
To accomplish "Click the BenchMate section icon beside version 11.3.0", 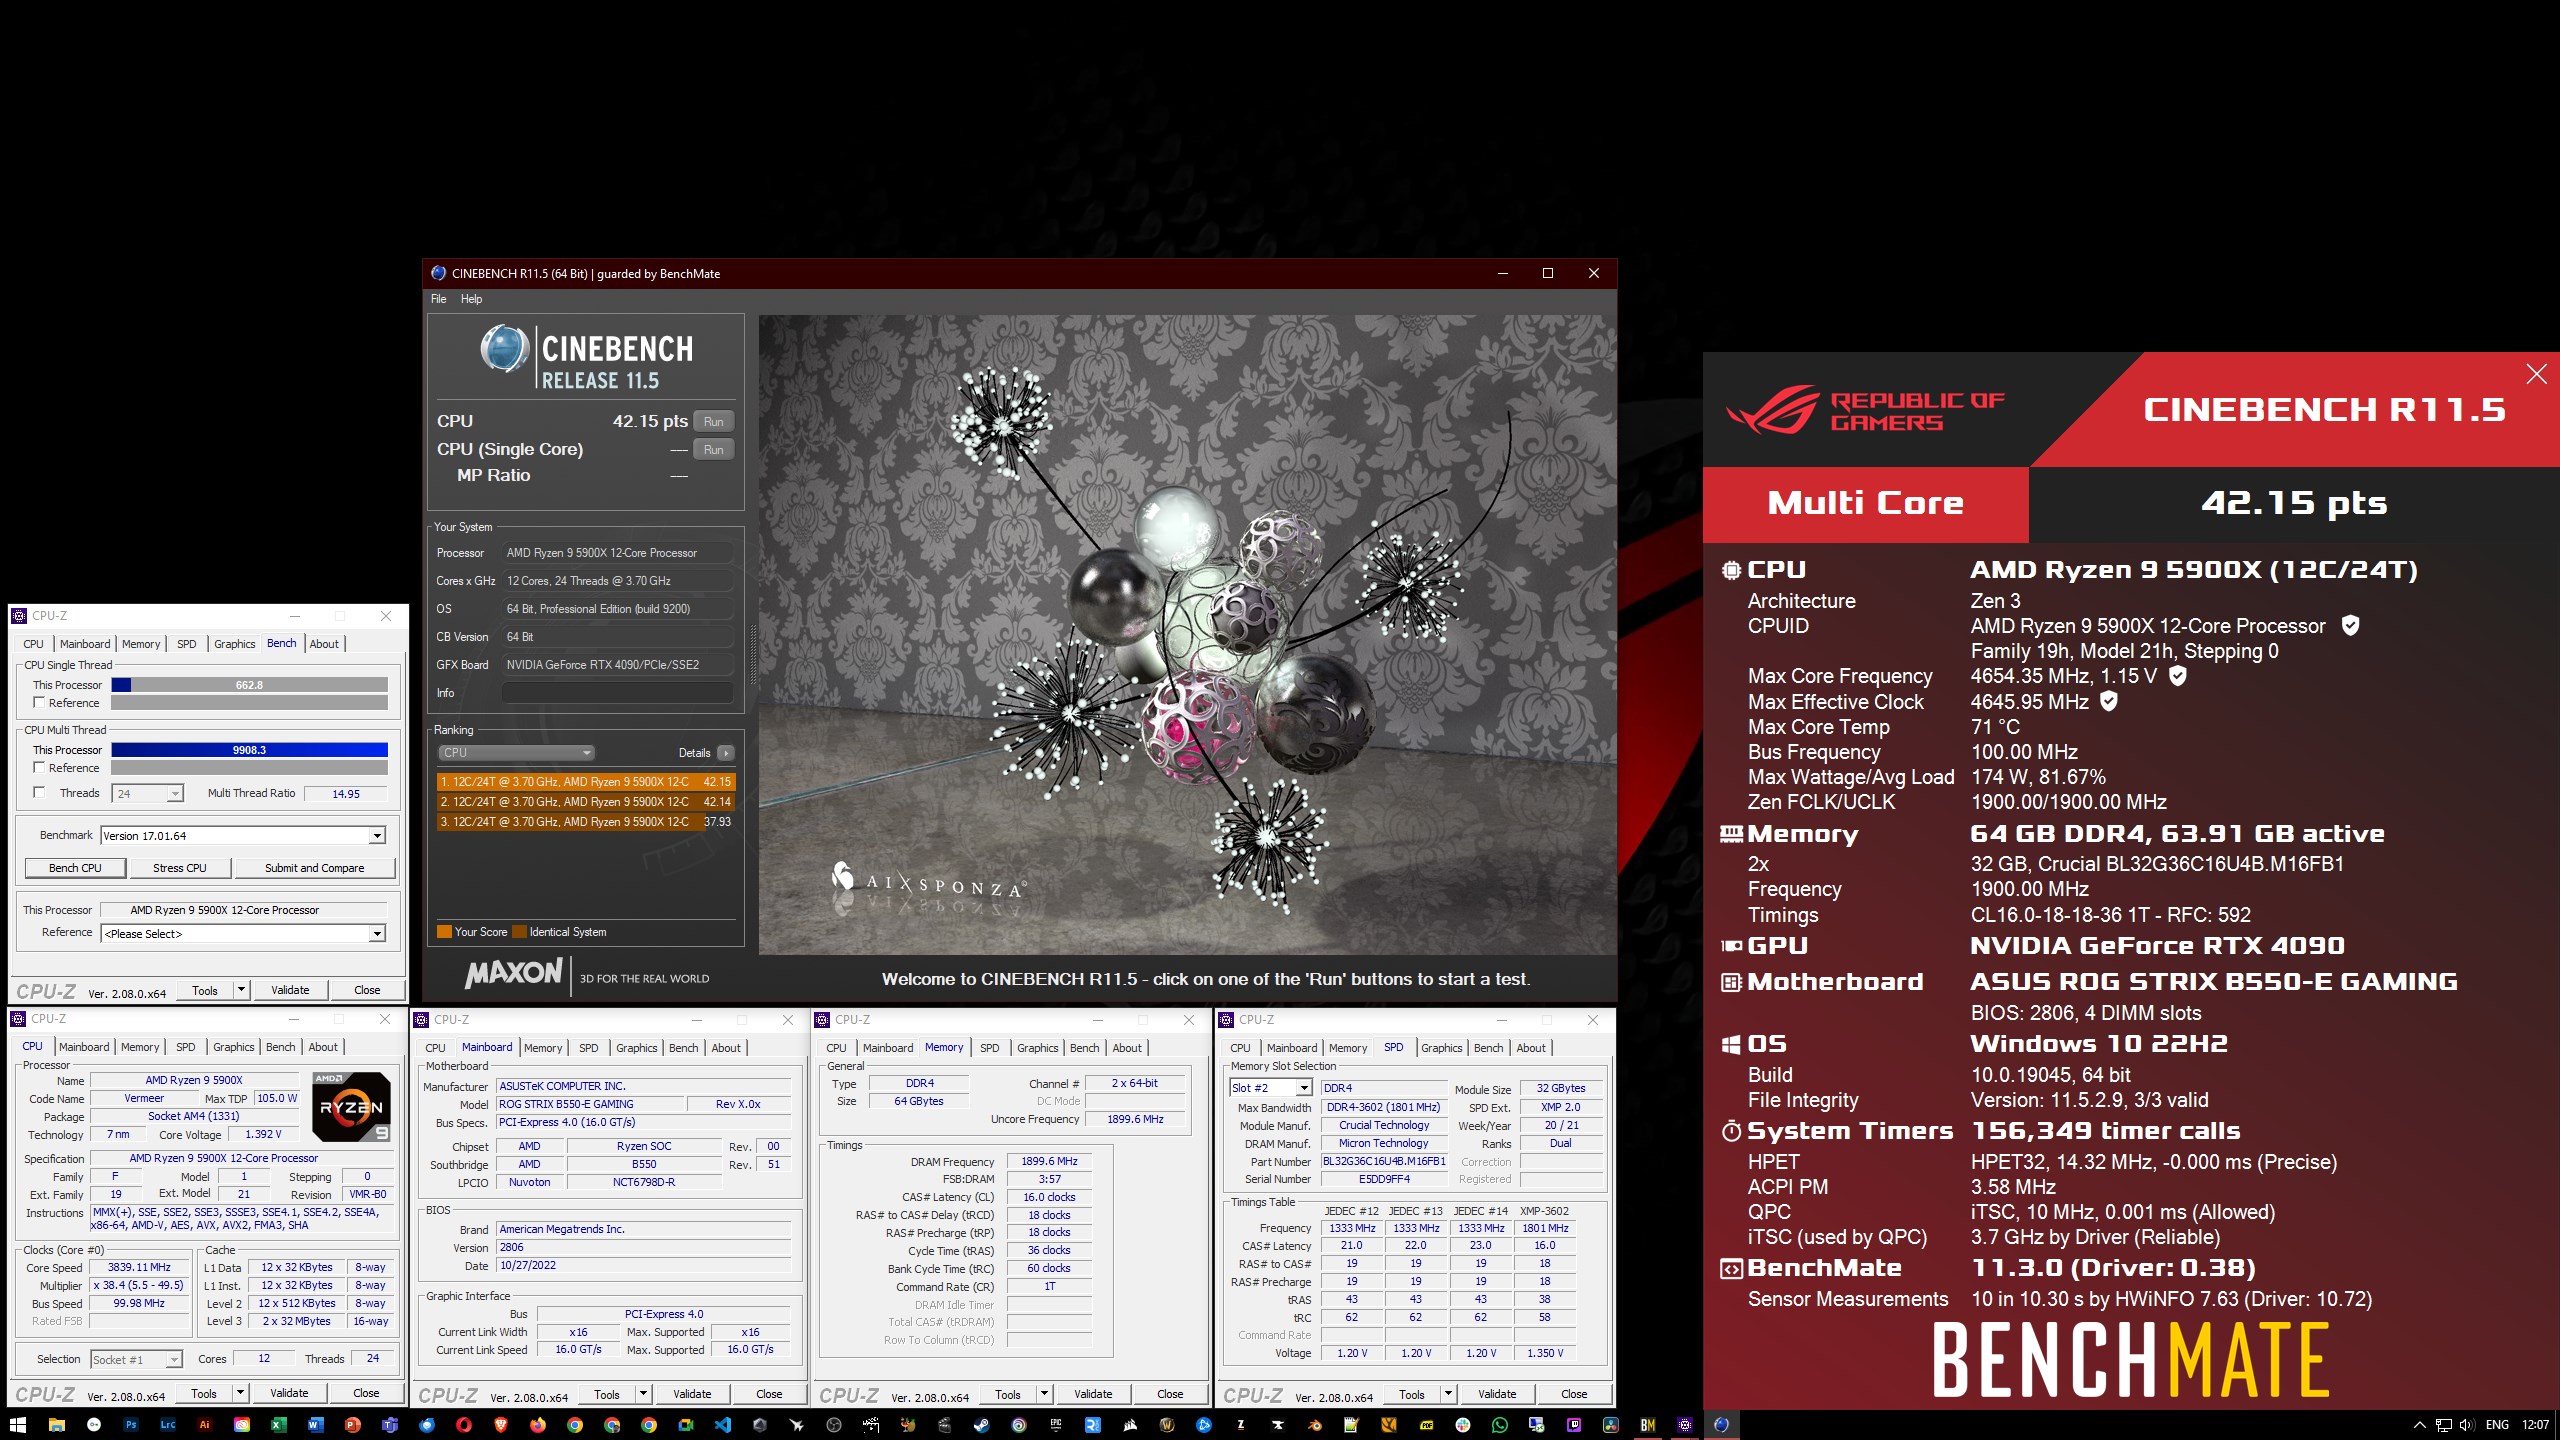I will tap(1731, 1269).
